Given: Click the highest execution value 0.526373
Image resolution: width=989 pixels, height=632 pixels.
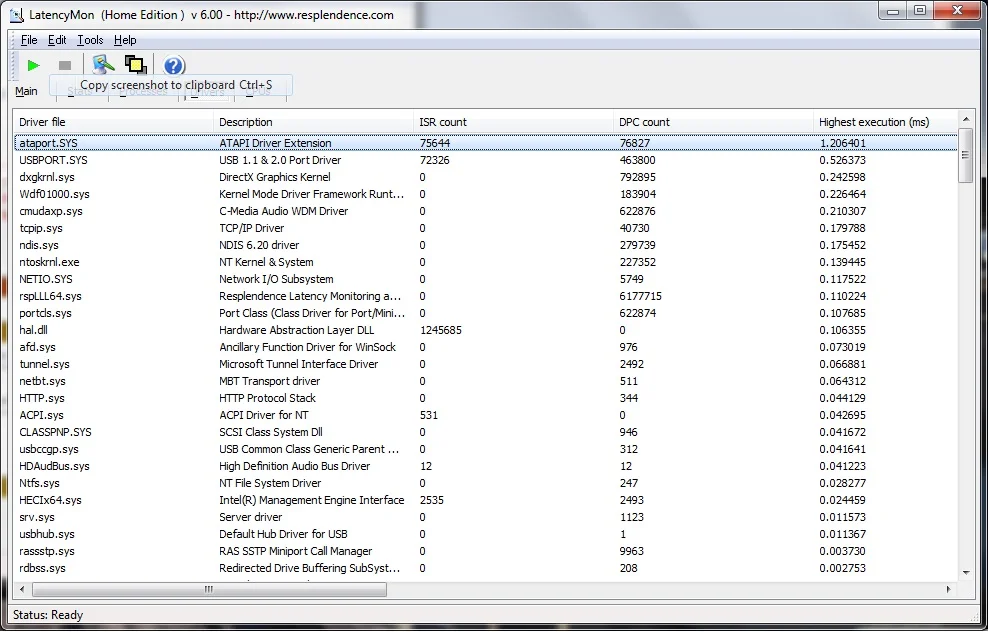Looking at the screenshot, I should pyautogui.click(x=843, y=160).
